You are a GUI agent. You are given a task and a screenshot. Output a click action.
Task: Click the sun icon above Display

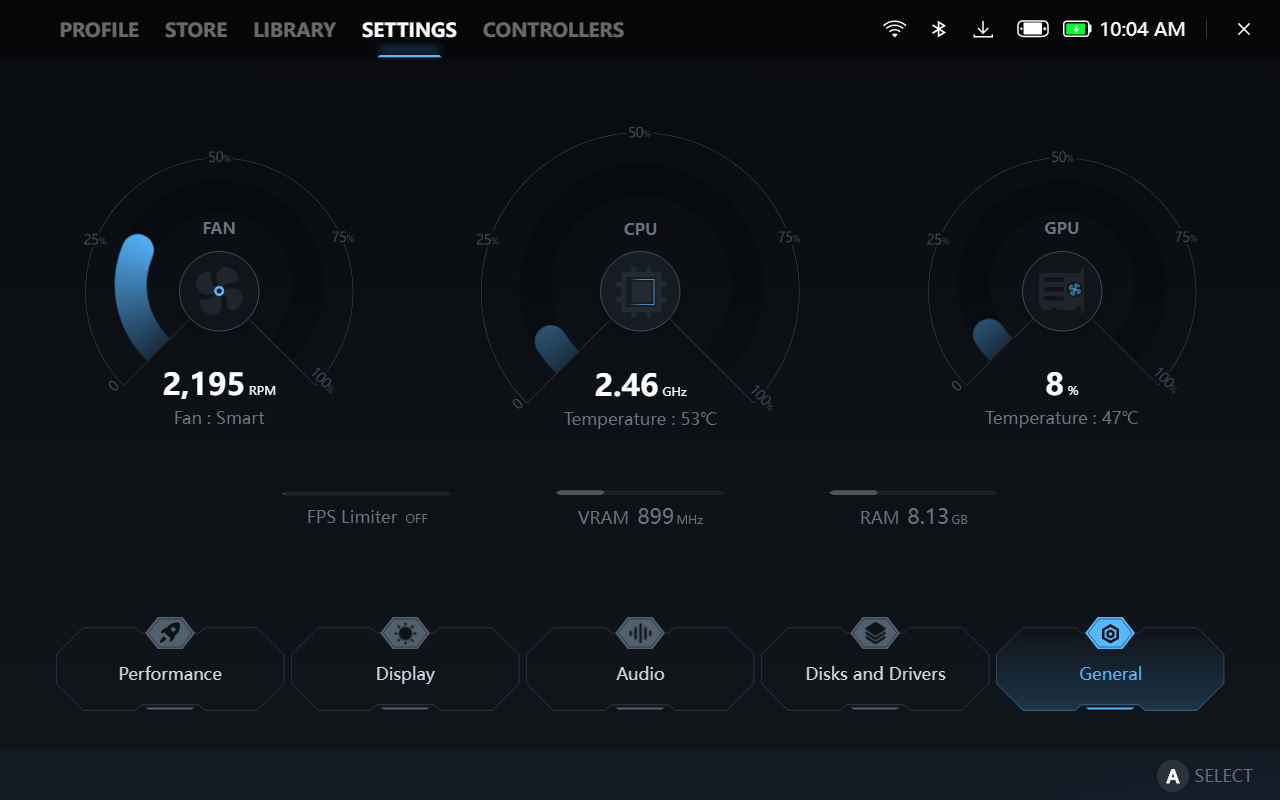tap(405, 633)
